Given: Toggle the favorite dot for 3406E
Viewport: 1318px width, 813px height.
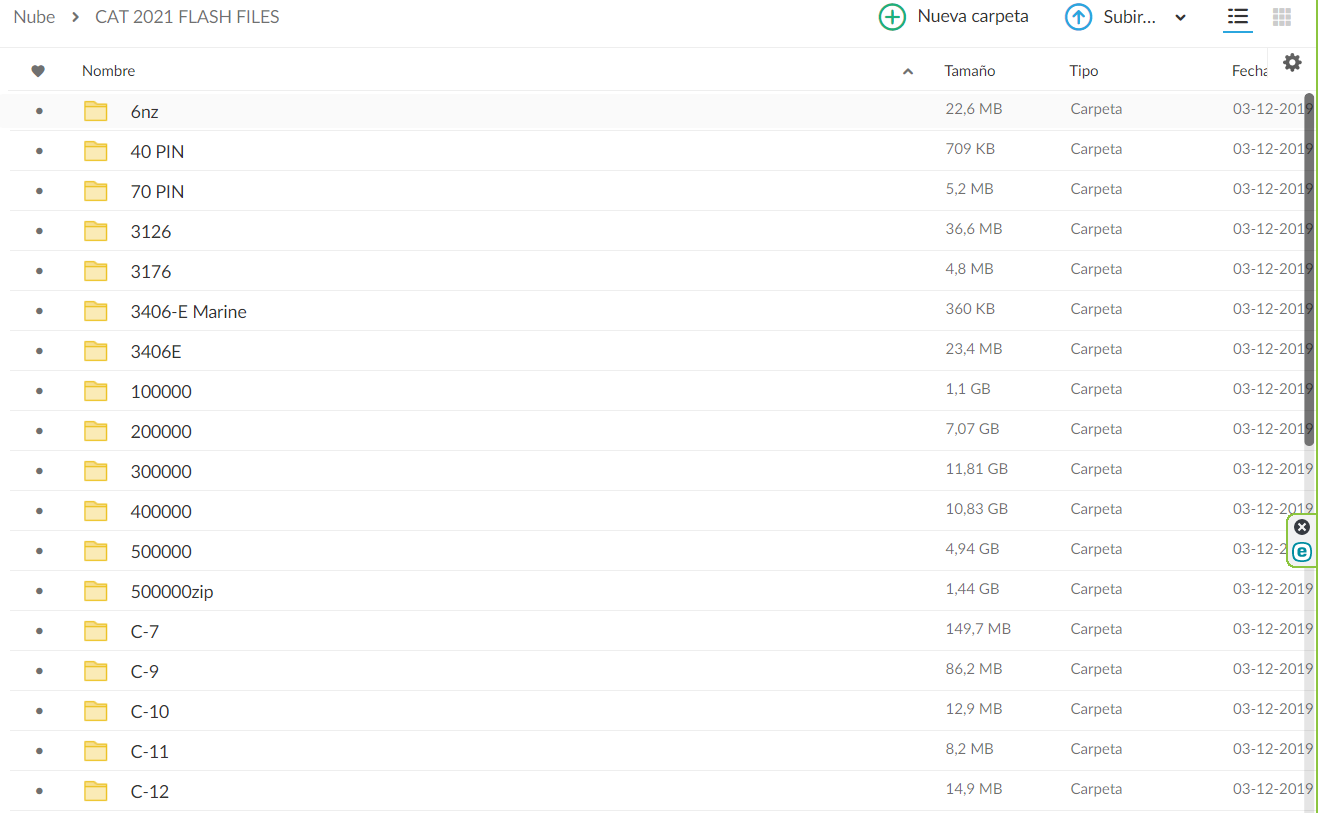Looking at the screenshot, I should [39, 351].
